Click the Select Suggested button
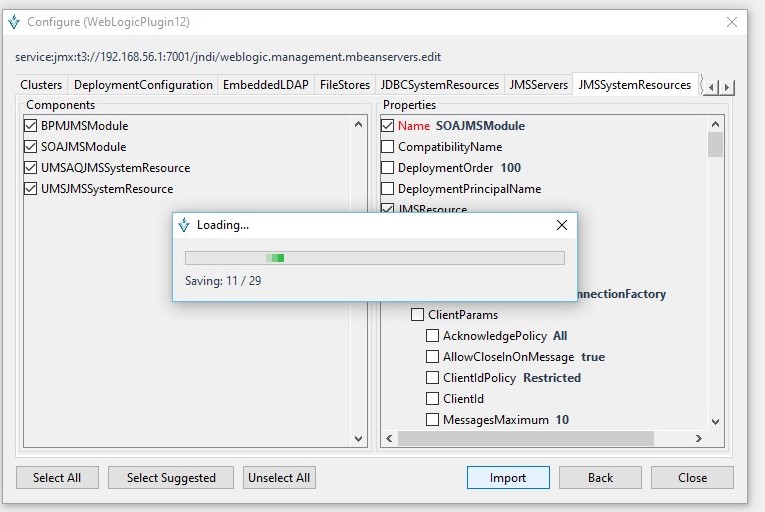The width and height of the screenshot is (765, 512). click(171, 478)
